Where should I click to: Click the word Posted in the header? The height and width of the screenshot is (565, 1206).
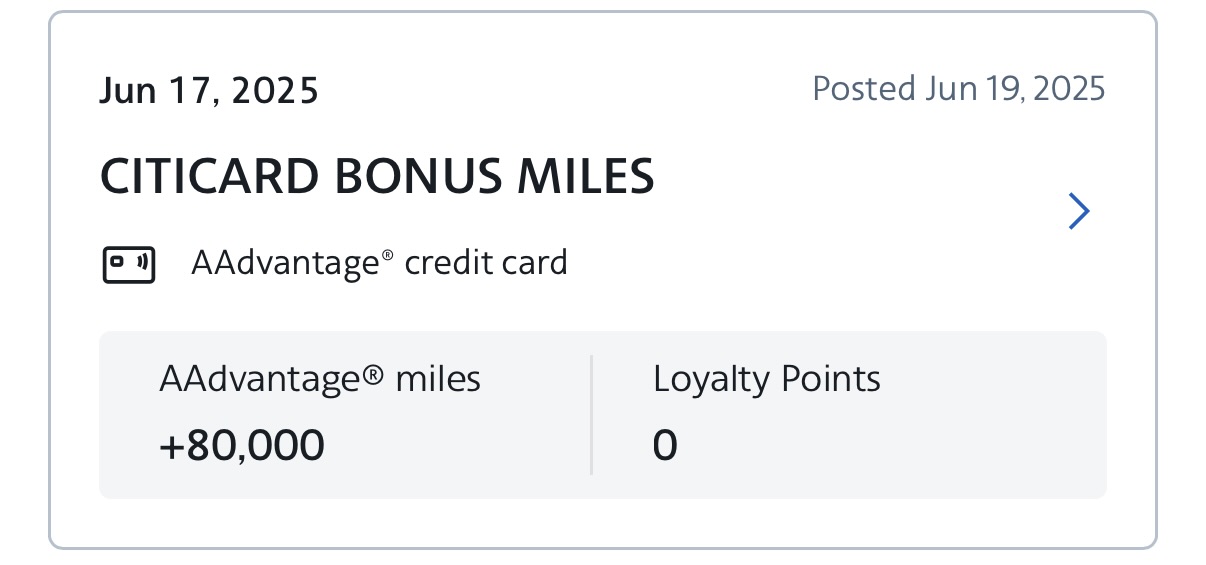point(864,89)
